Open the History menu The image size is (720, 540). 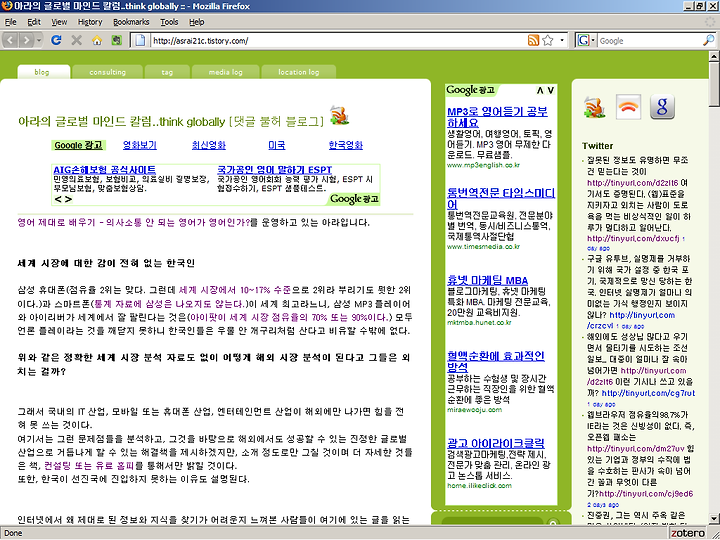tap(90, 22)
